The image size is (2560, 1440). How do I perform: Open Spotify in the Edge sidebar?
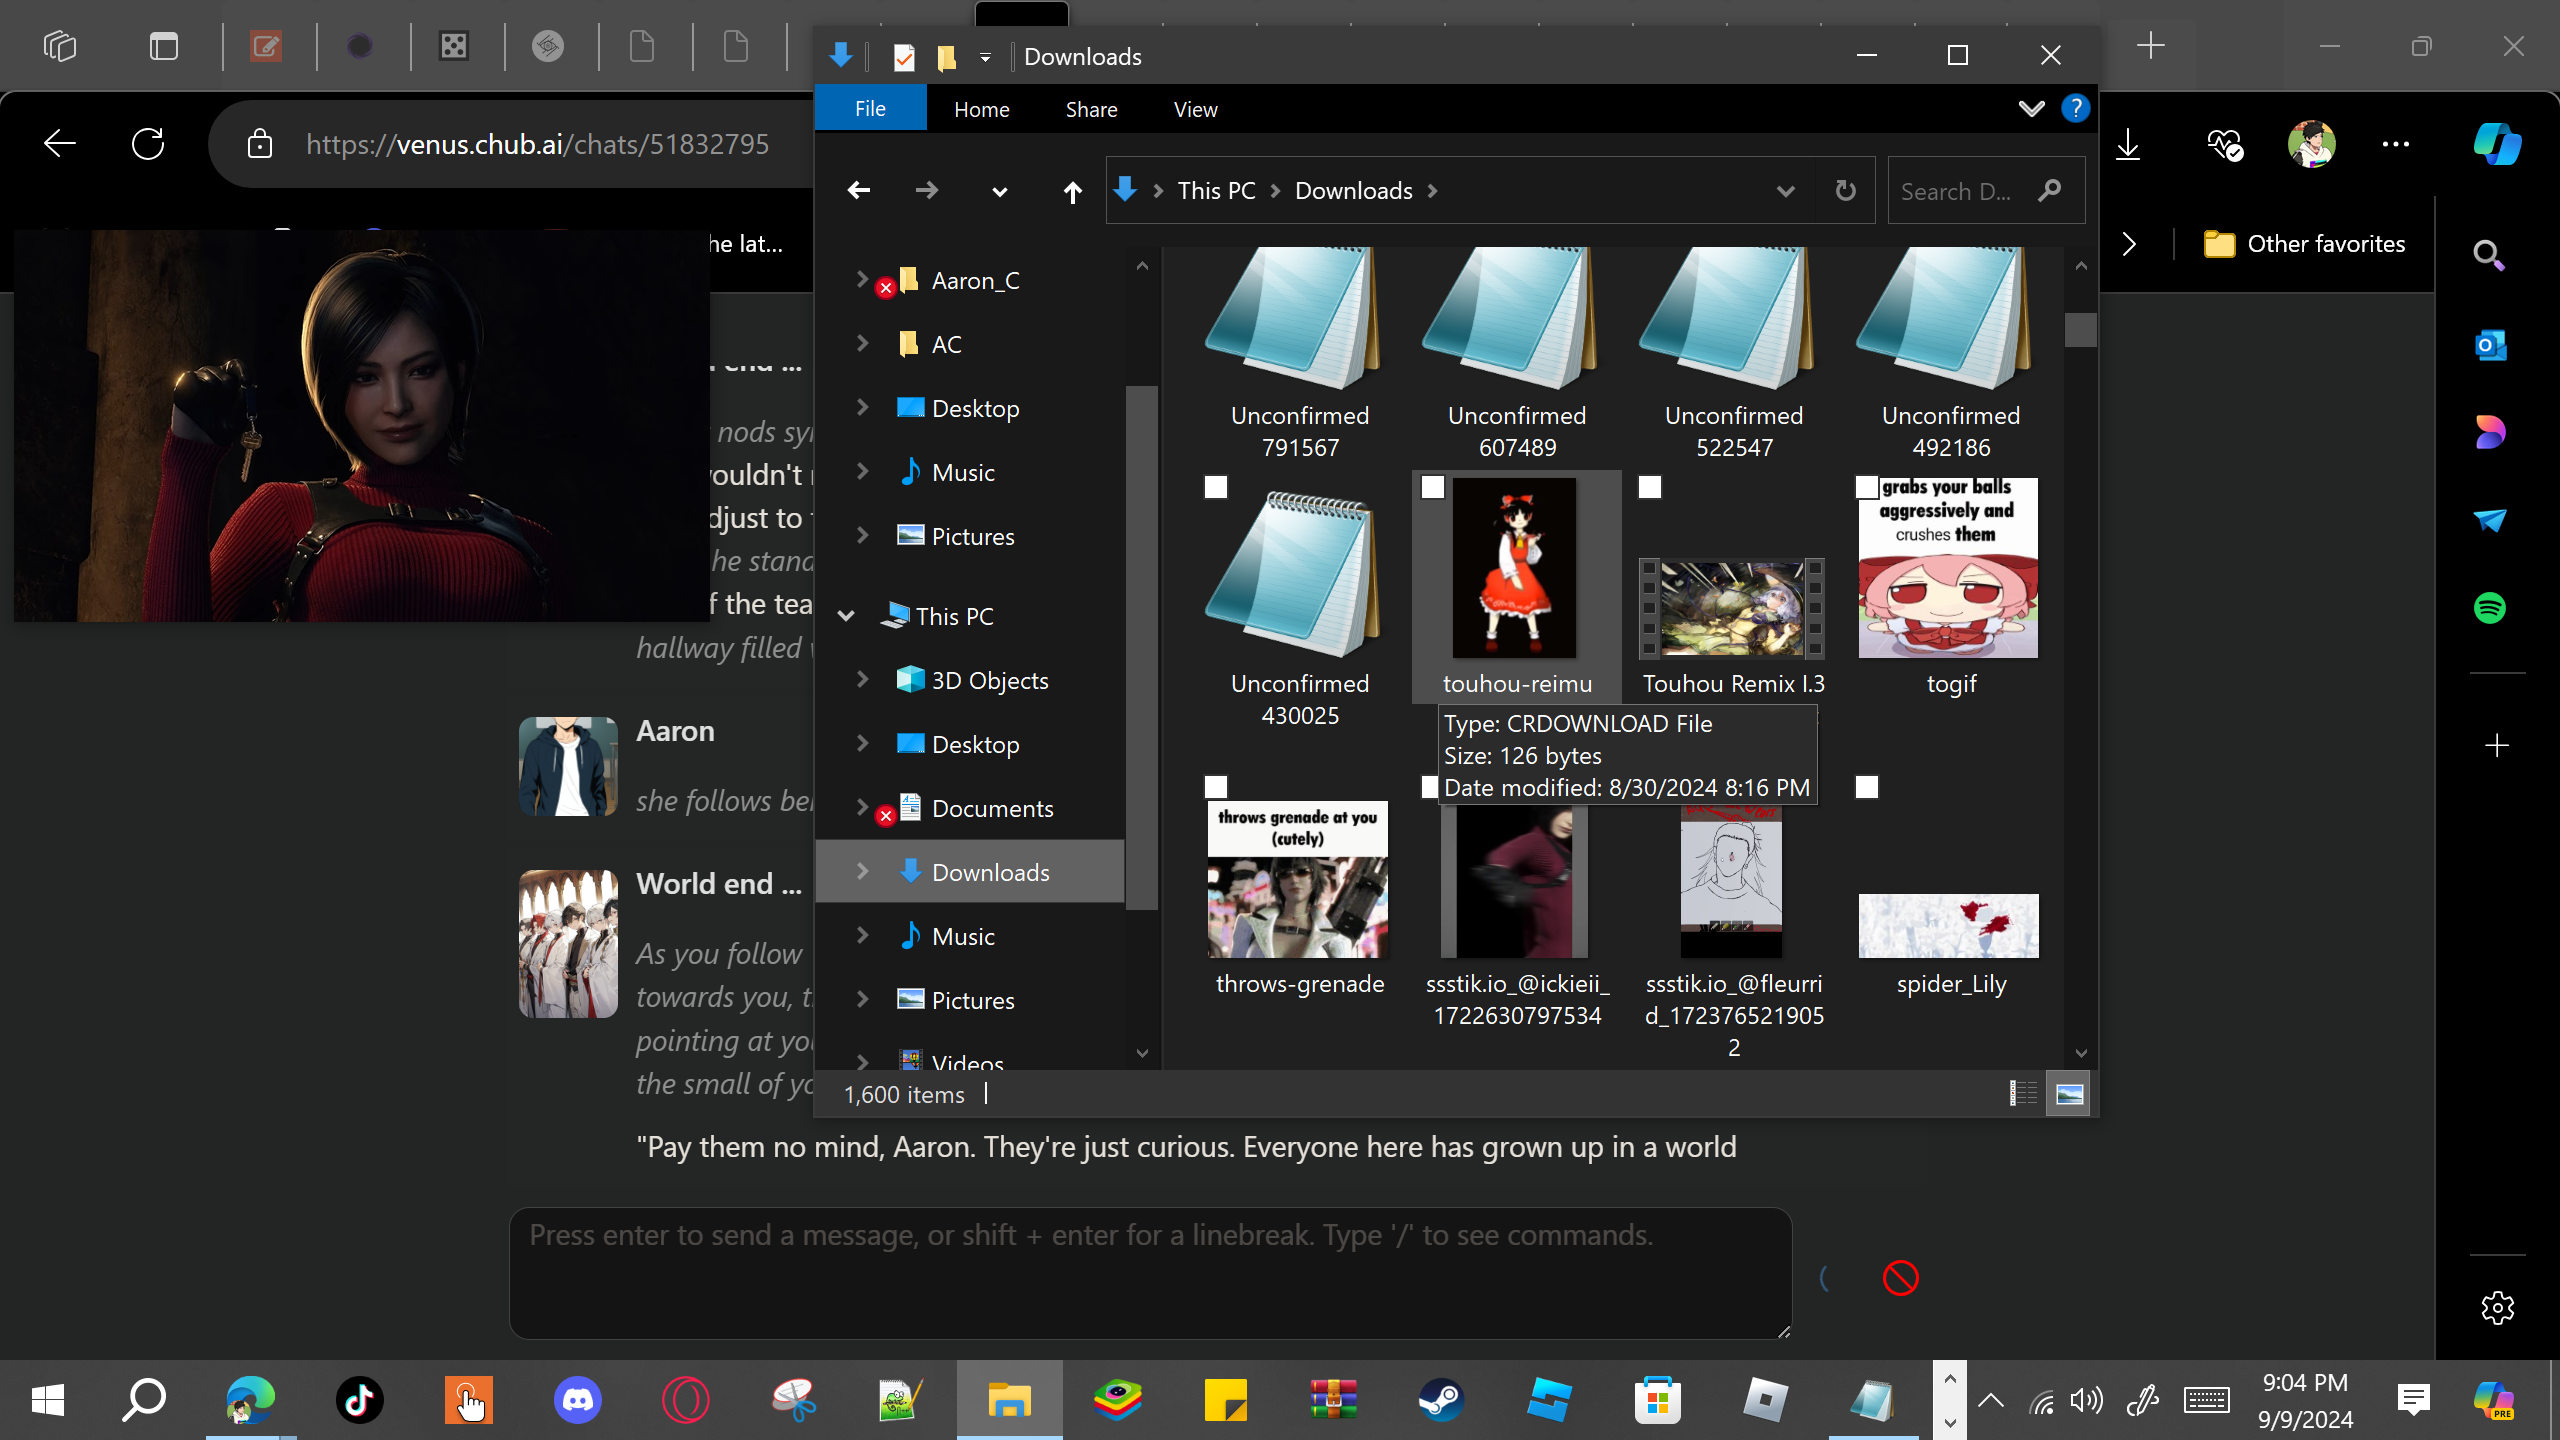[x=2489, y=607]
